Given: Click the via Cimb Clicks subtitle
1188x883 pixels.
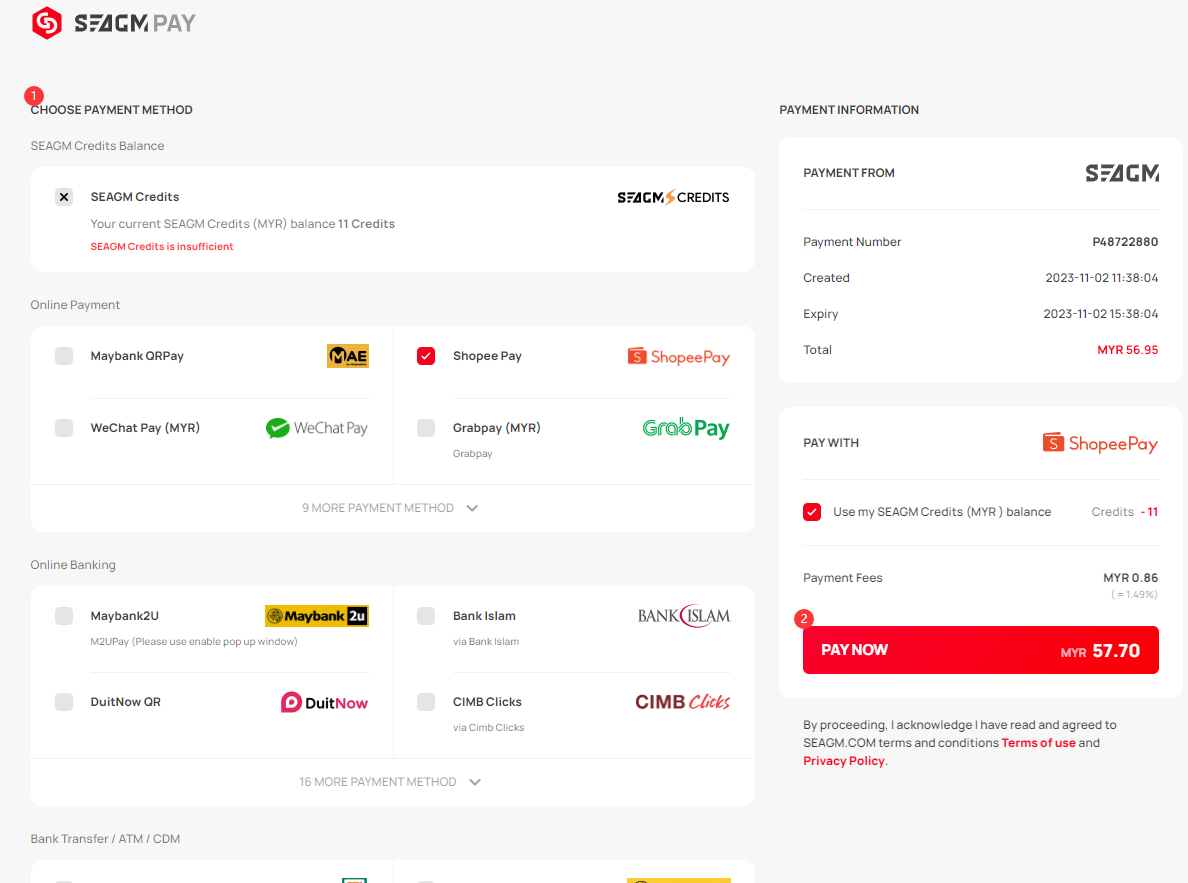Looking at the screenshot, I should pos(489,728).
